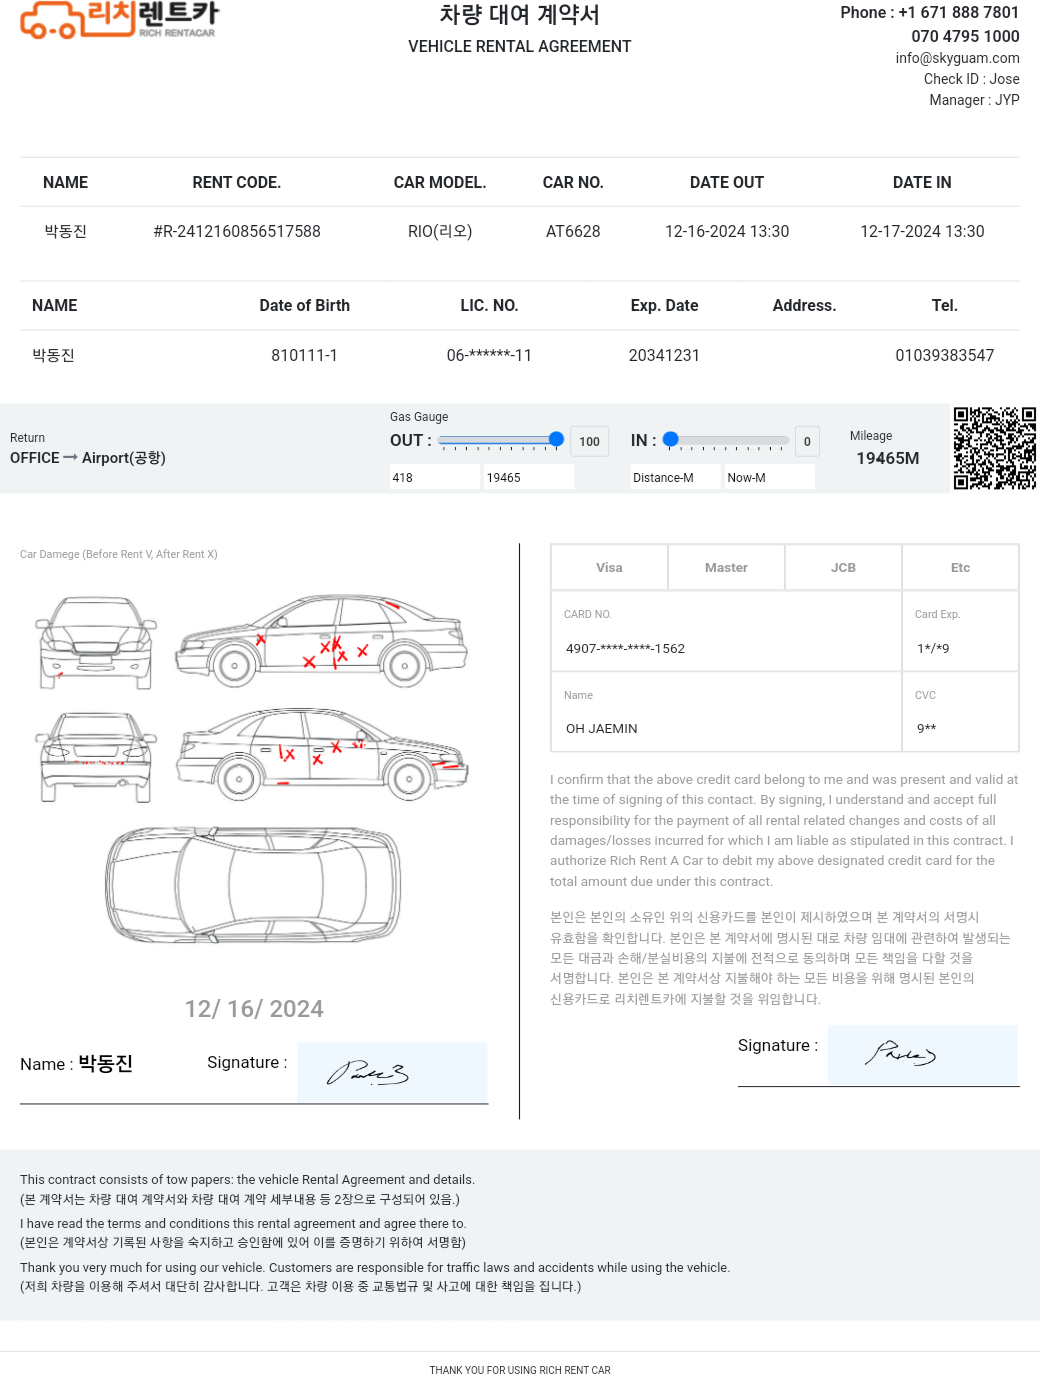Click the rear view car damage diagram
1040x1378 pixels.
tap(96, 757)
